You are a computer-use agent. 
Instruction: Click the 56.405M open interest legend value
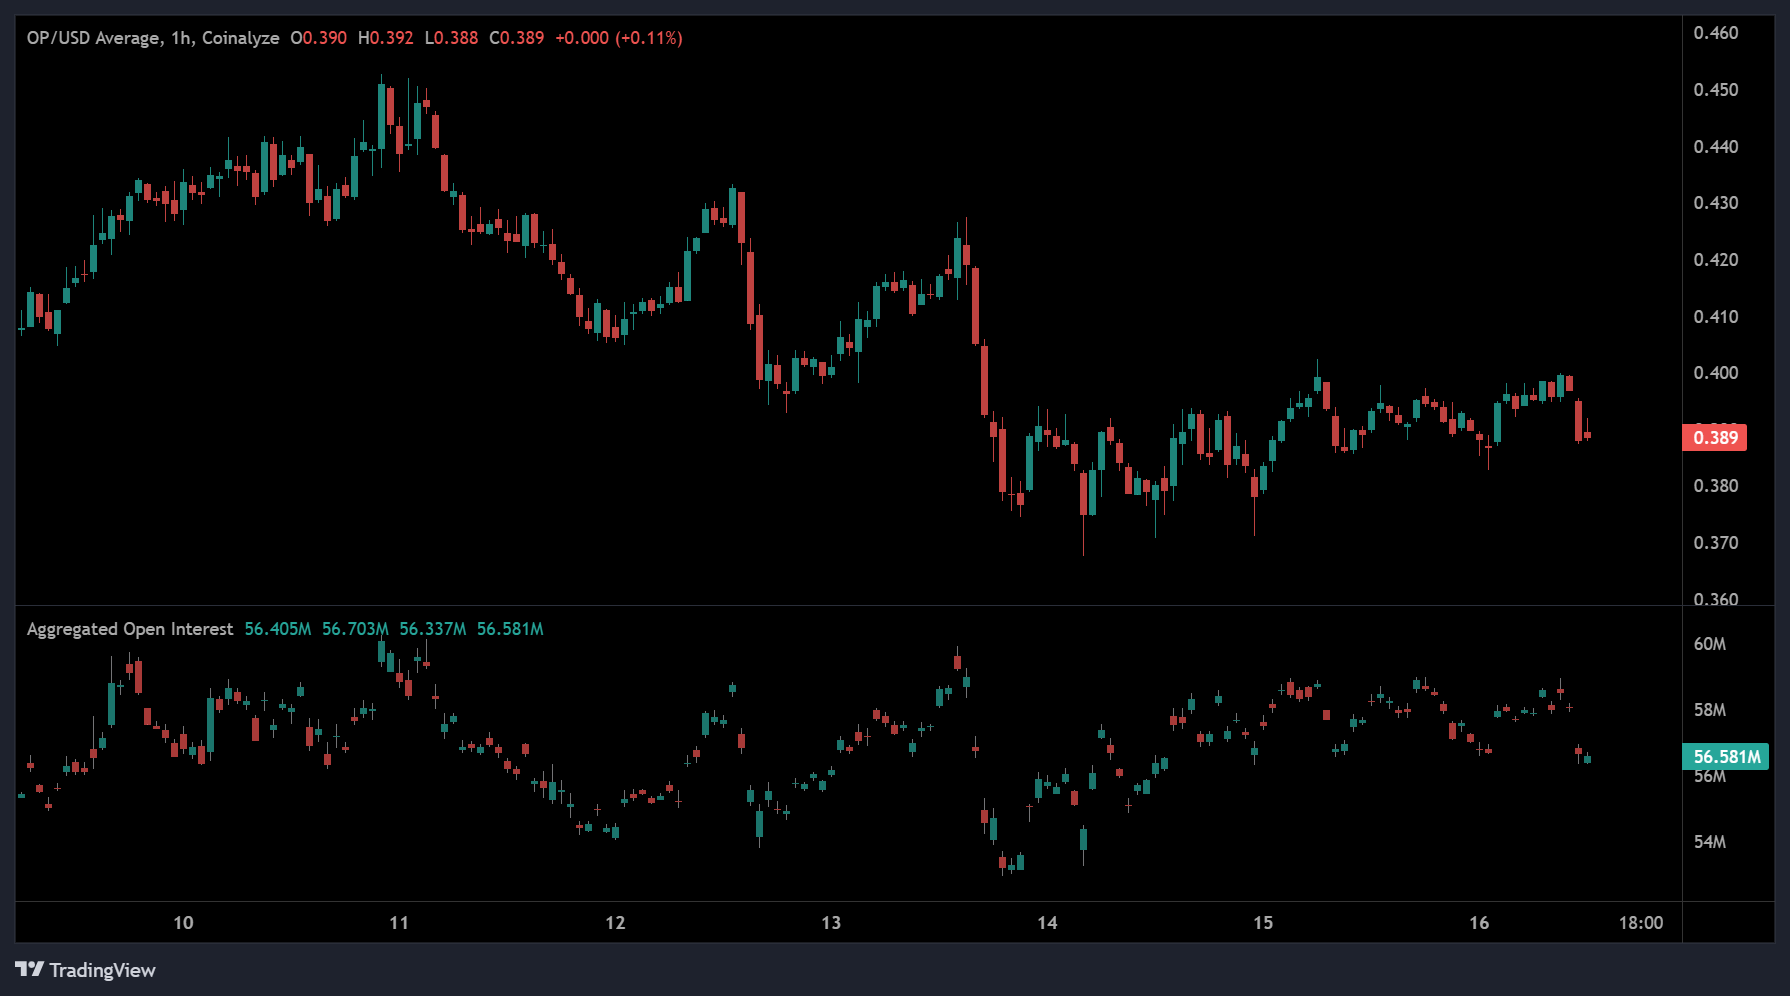(277, 629)
